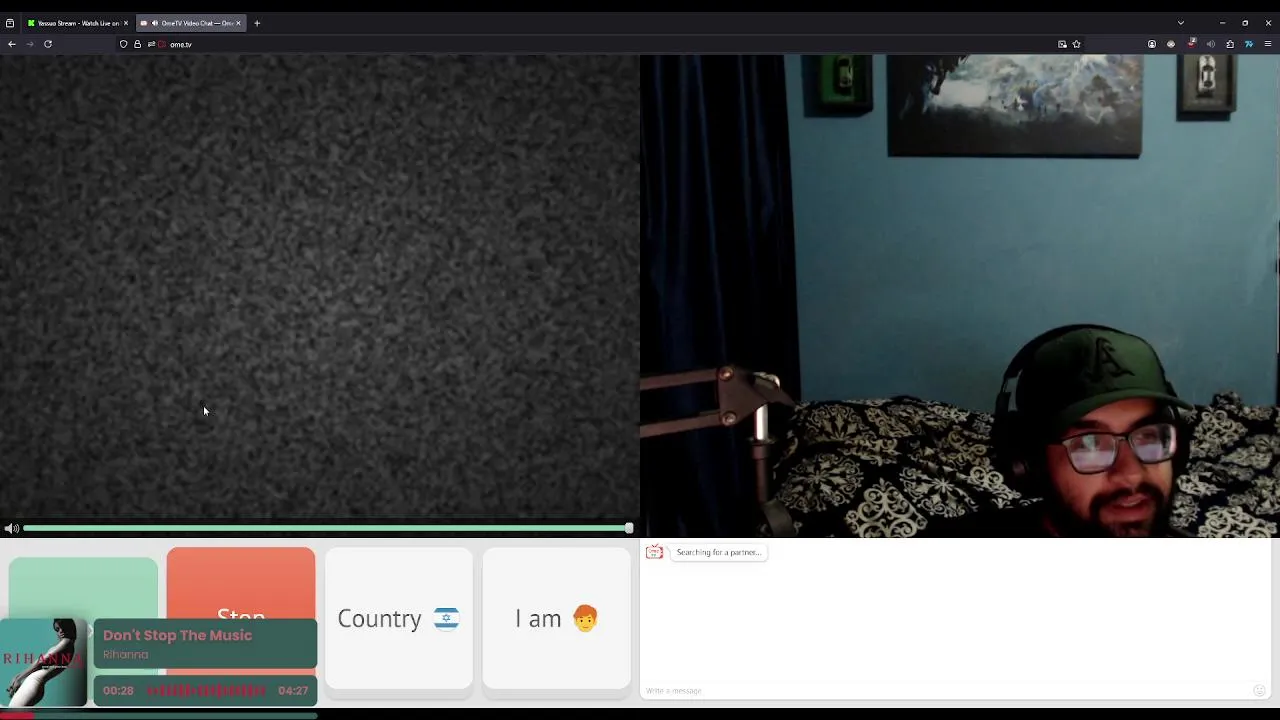
Task: Open the emoji picker in chat
Action: pyautogui.click(x=1259, y=690)
